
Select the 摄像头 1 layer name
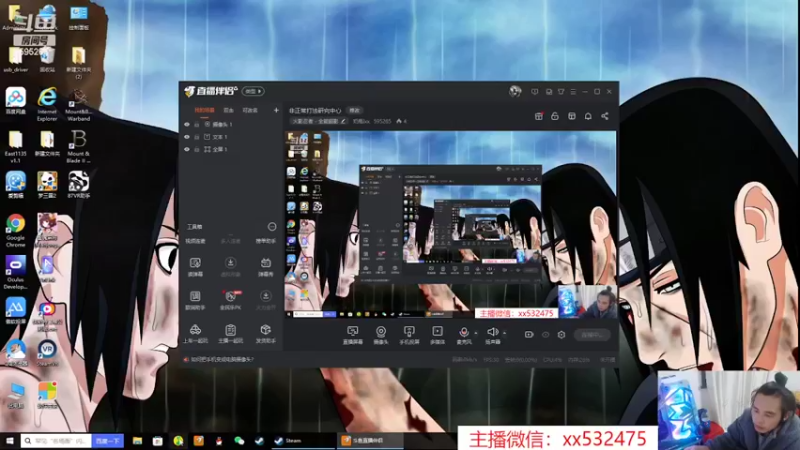click(x=222, y=124)
